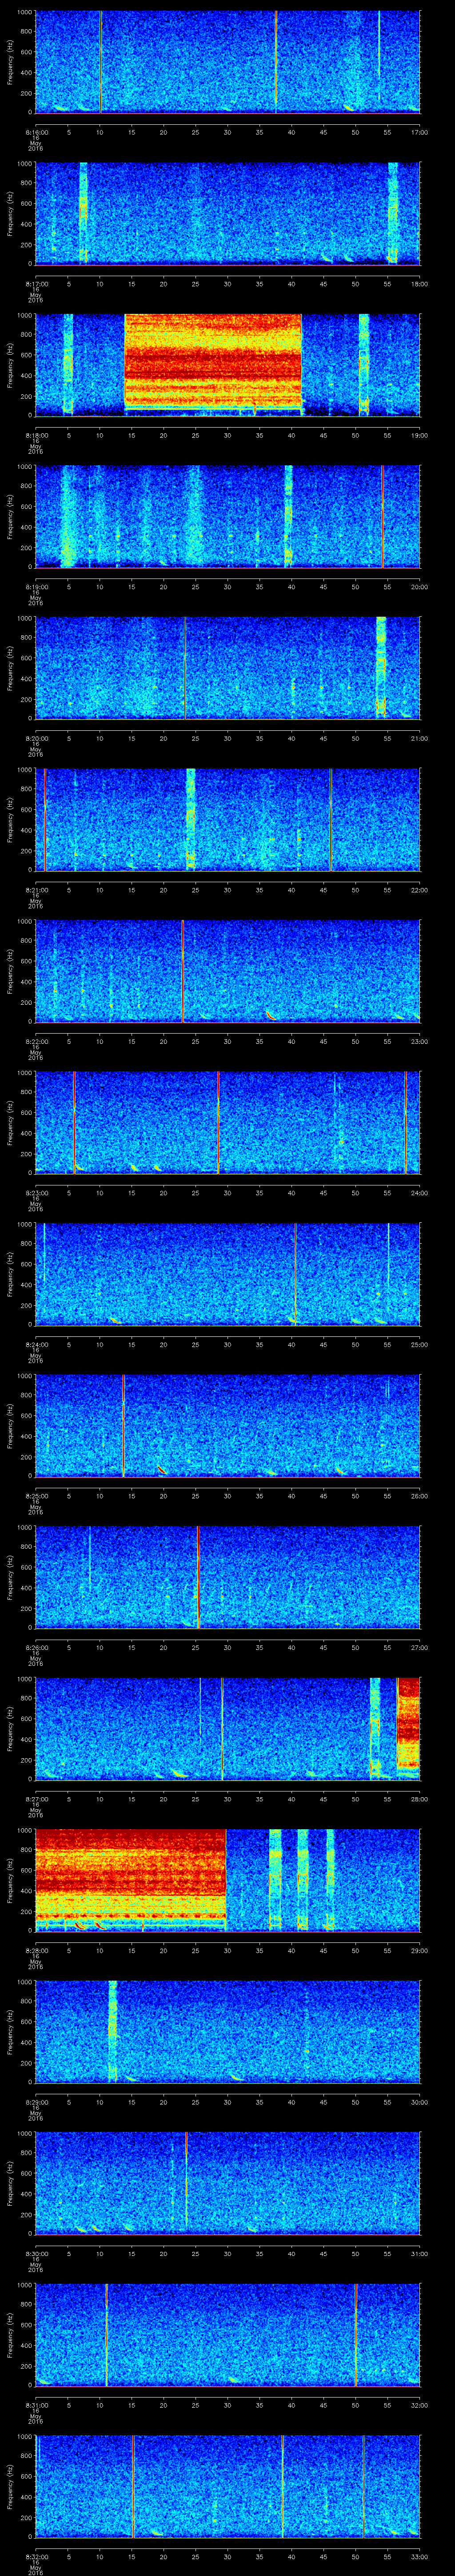Select the spectrogram starting at 8:31:00
Image resolution: width=455 pixels, height=2576 pixels.
click(227, 2334)
